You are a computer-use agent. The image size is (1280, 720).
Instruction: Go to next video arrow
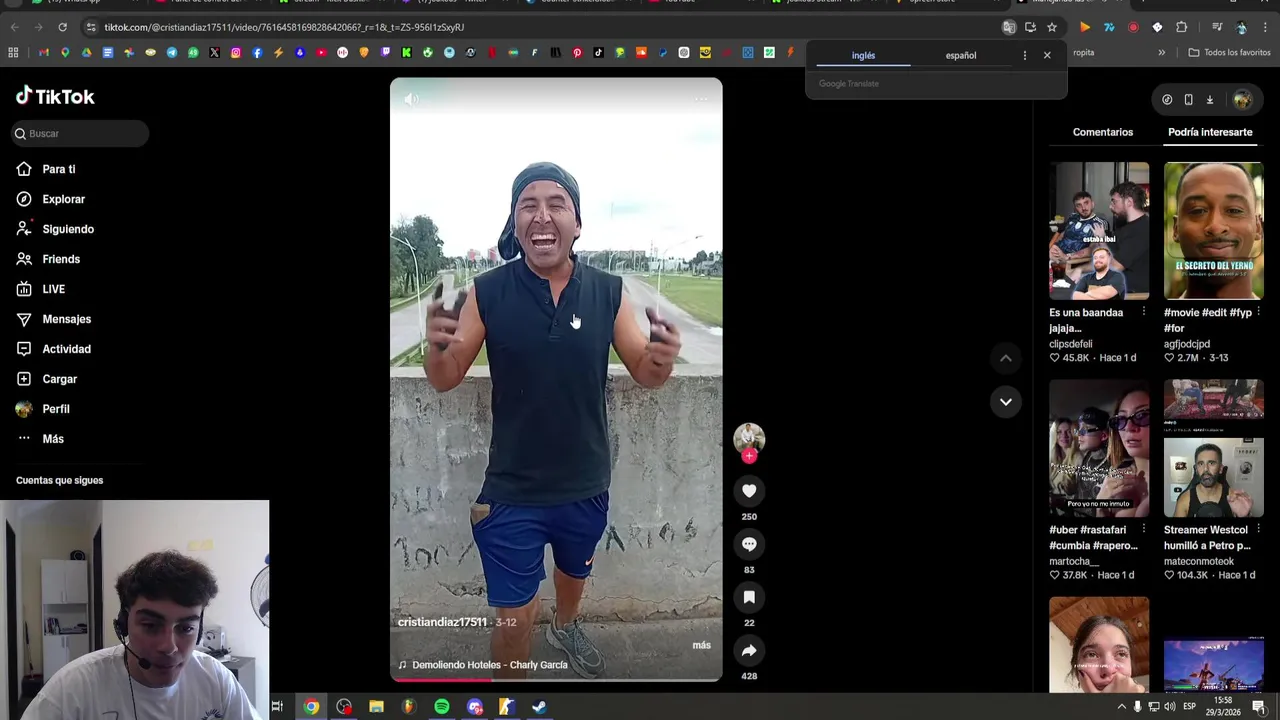pos(1006,402)
